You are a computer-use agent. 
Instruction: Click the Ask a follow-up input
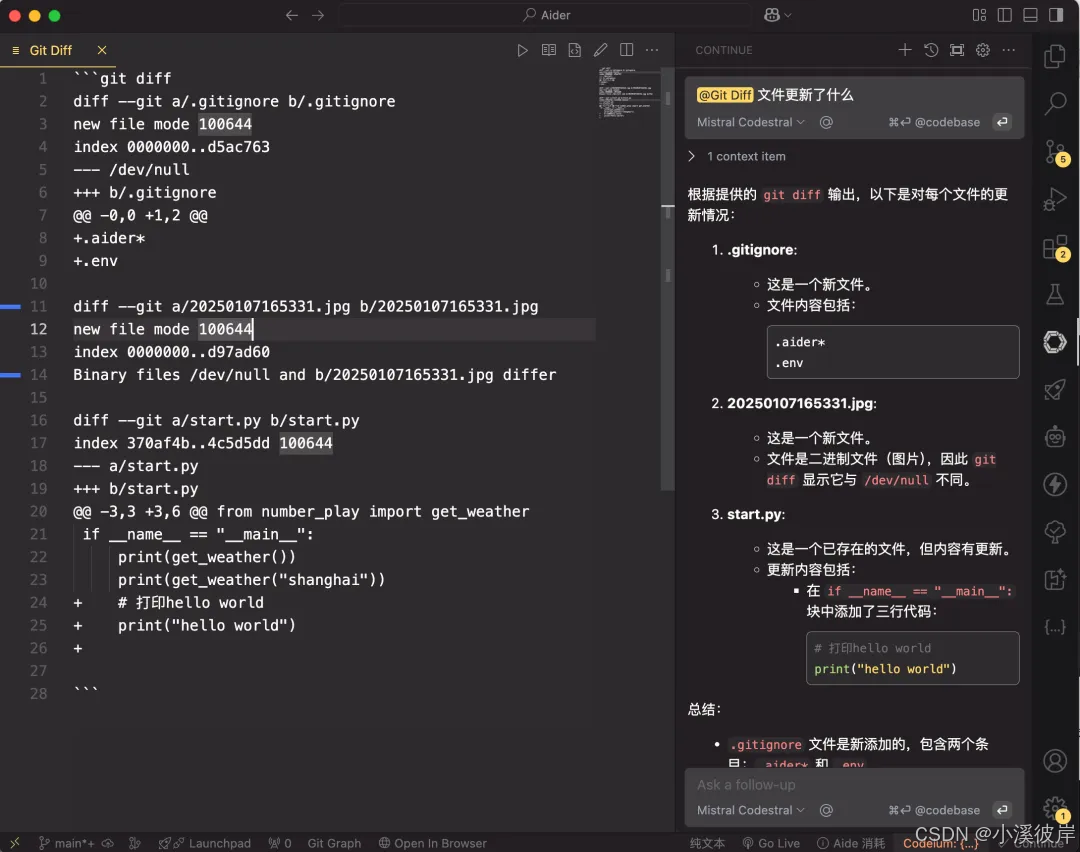click(854, 785)
